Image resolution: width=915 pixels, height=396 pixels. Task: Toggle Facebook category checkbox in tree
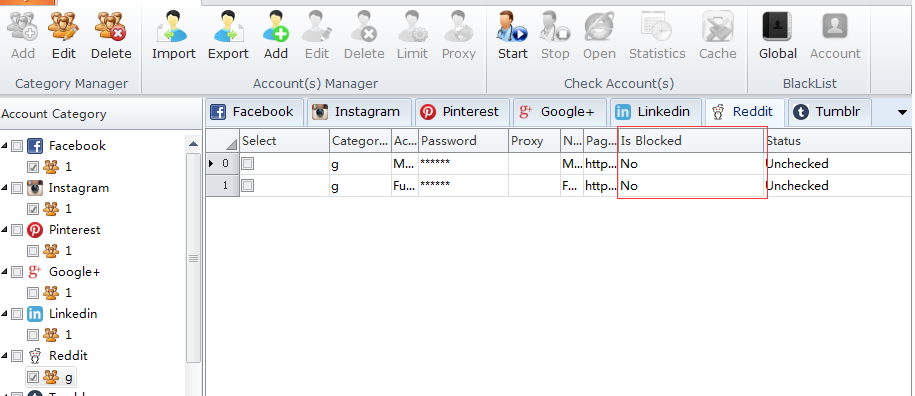18,146
